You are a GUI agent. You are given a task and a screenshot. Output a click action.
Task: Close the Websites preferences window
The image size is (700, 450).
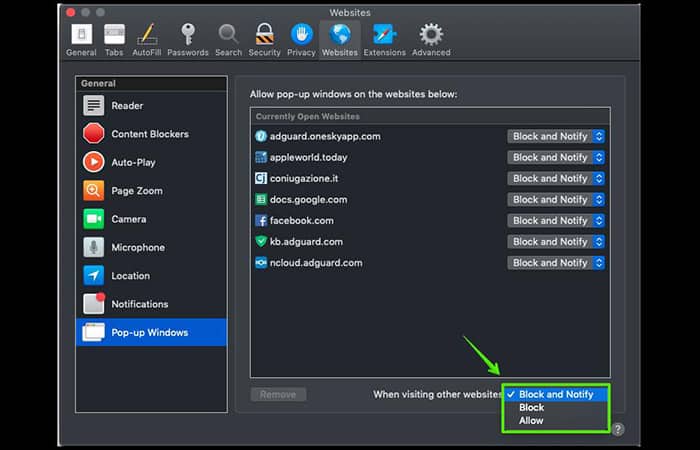[71, 12]
